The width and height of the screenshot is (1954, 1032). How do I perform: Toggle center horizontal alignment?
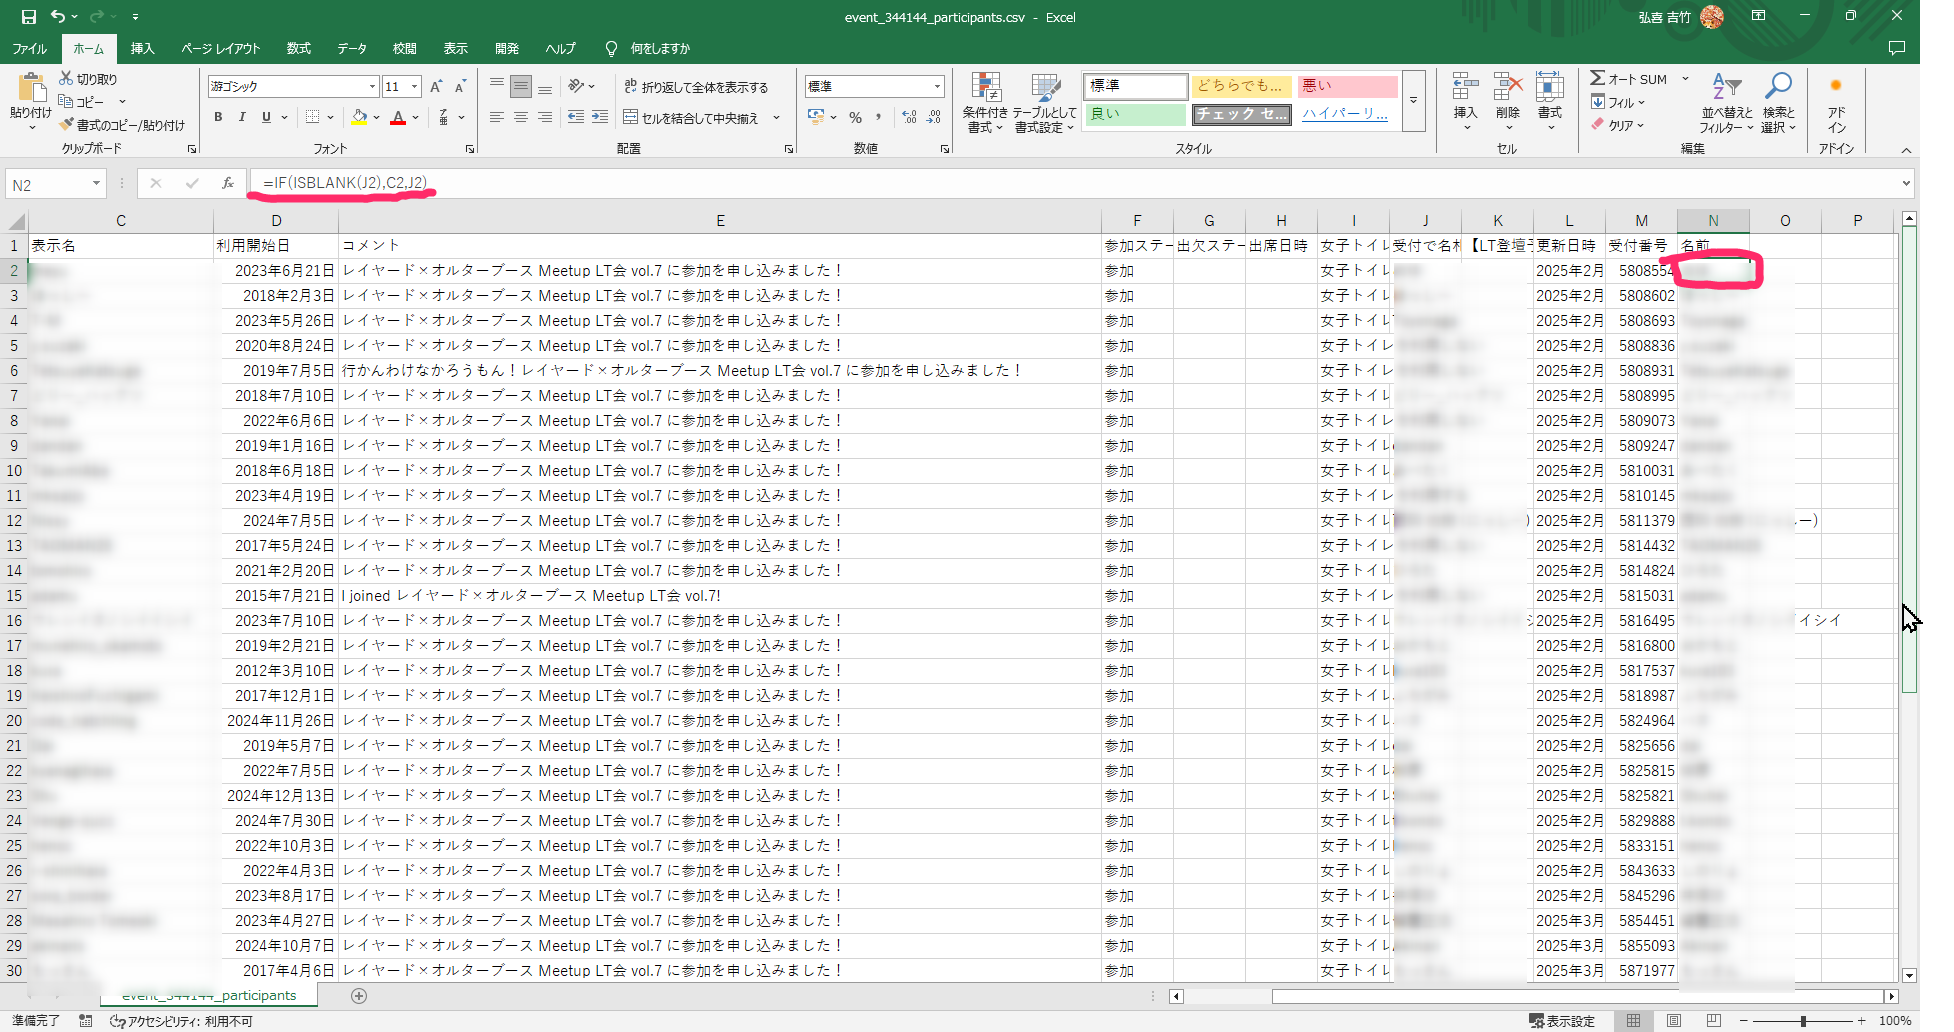(521, 117)
